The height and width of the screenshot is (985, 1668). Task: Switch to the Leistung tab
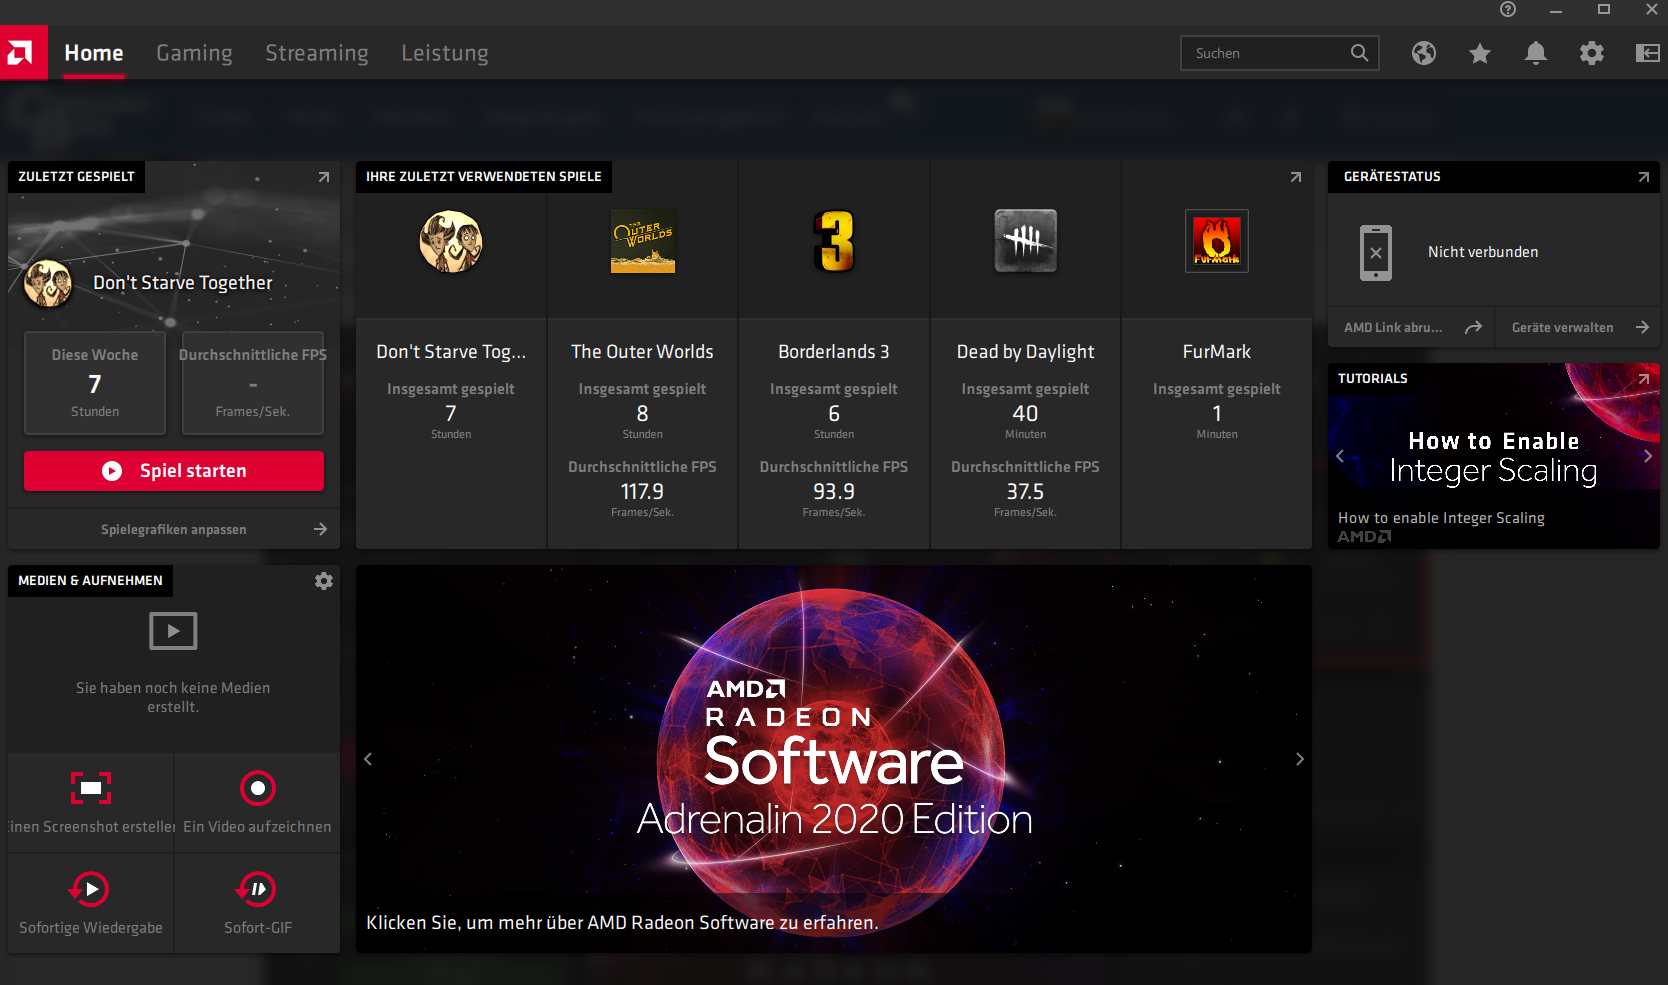pyautogui.click(x=445, y=53)
